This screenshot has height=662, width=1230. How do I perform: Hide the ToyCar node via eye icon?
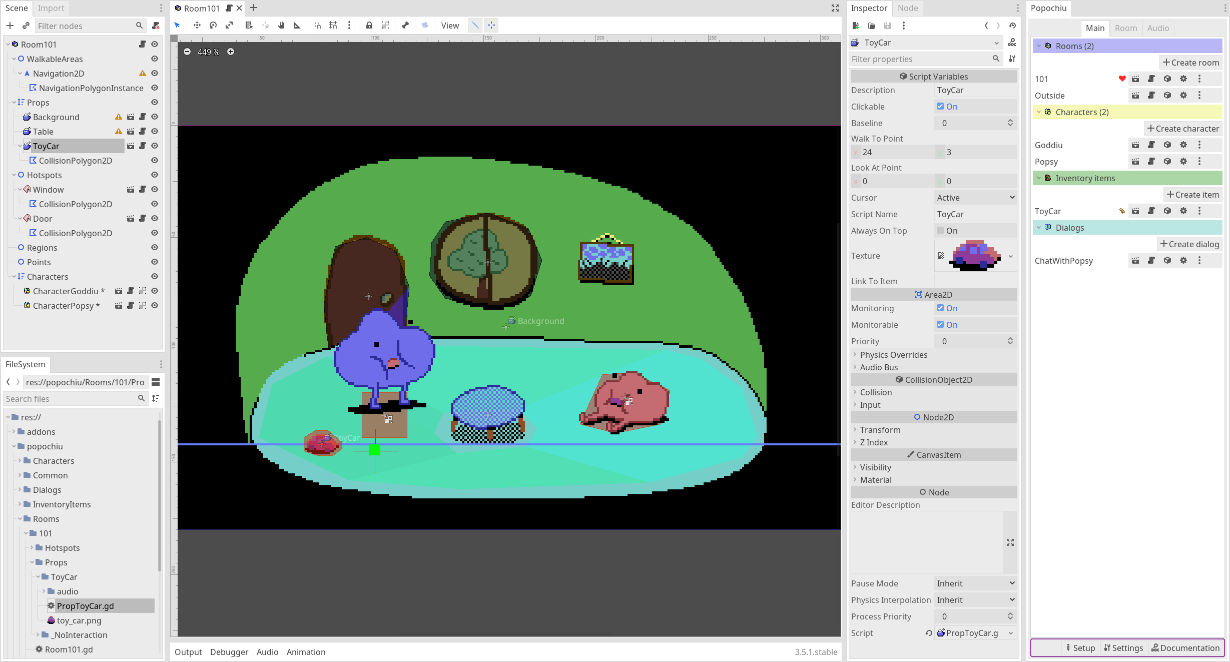154,146
